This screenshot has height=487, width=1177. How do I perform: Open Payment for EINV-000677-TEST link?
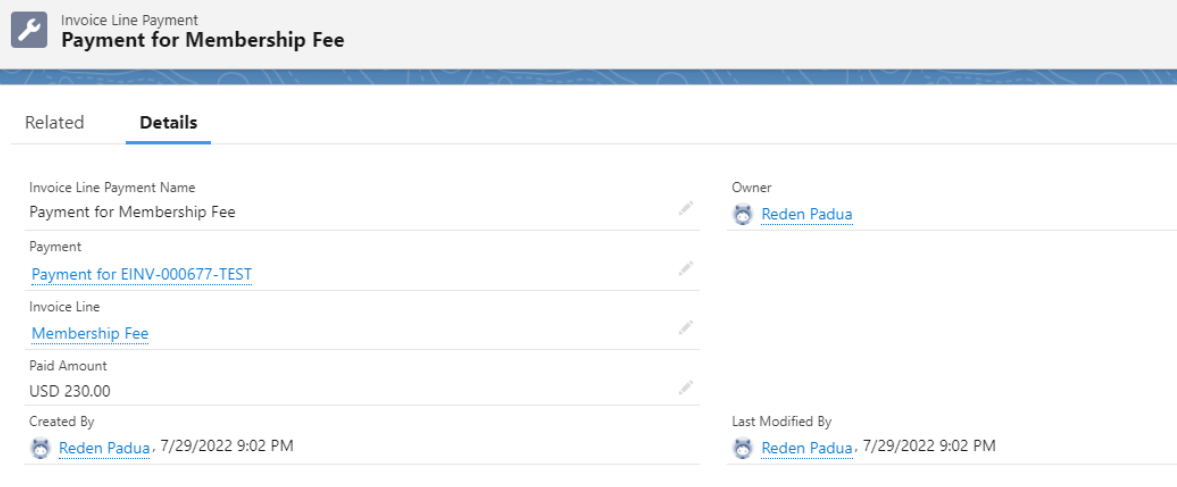[x=142, y=274]
